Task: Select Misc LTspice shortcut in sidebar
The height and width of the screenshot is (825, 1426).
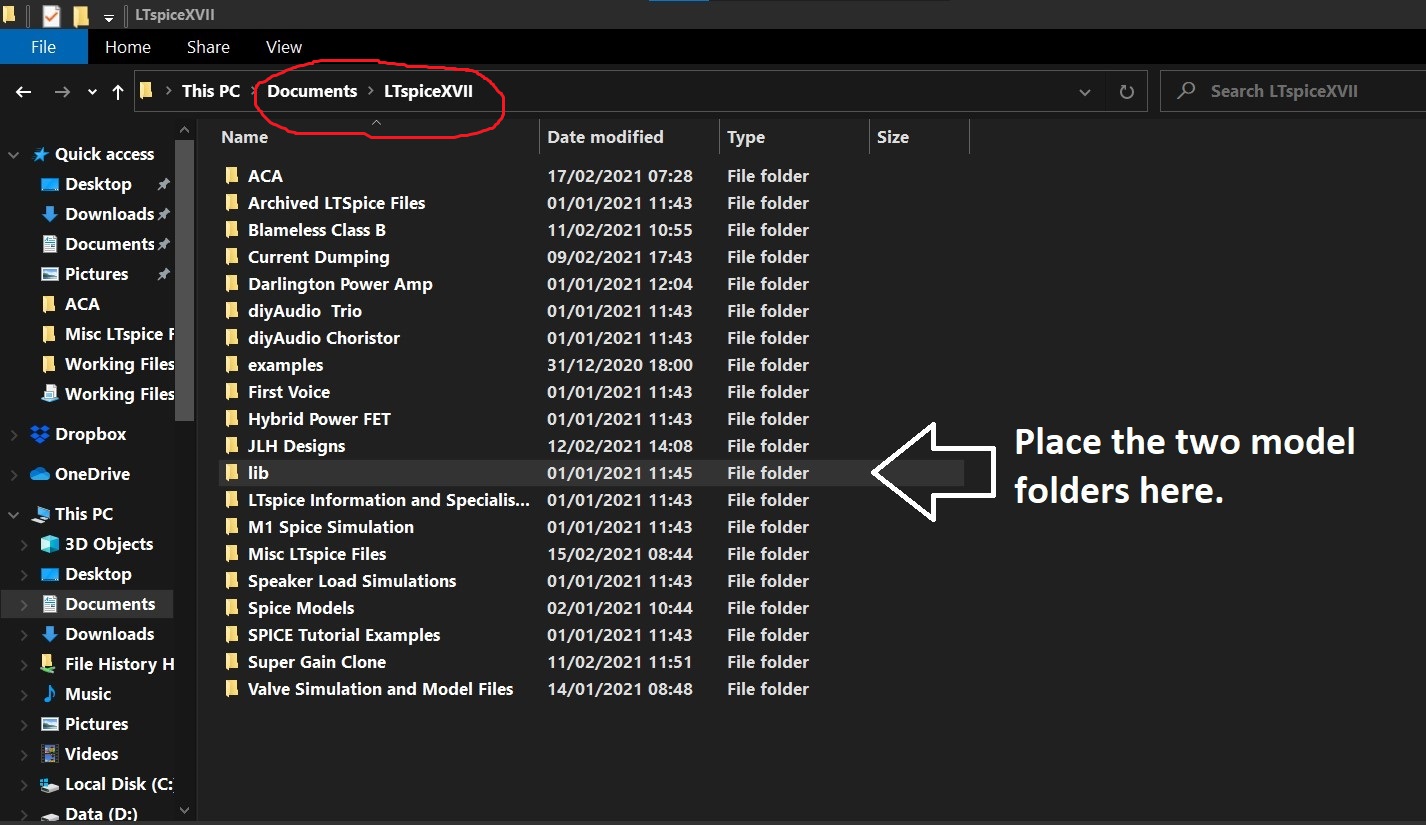Action: click(119, 334)
